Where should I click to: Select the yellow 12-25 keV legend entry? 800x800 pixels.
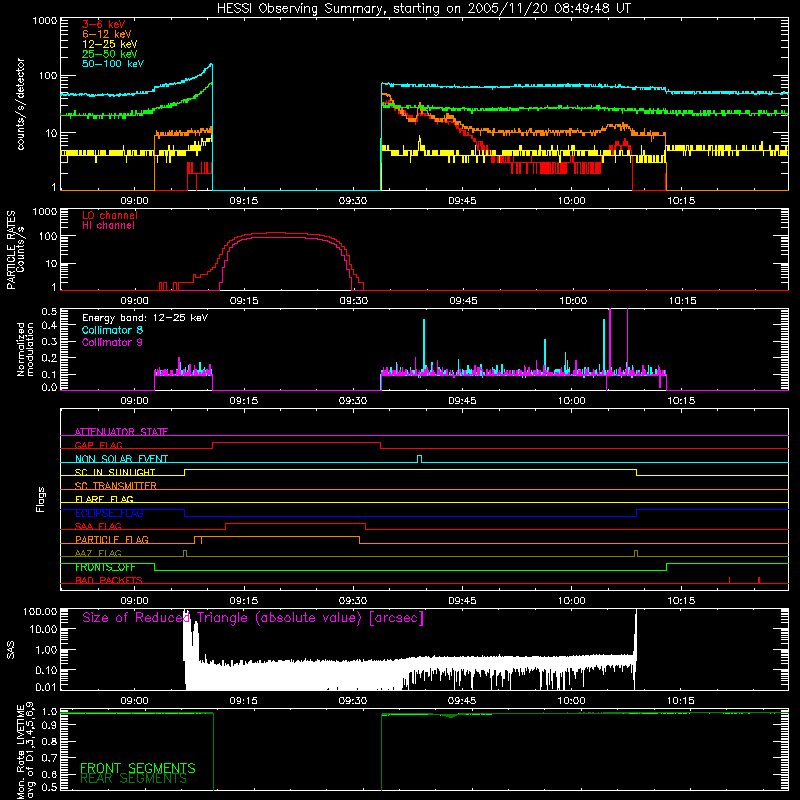click(109, 44)
